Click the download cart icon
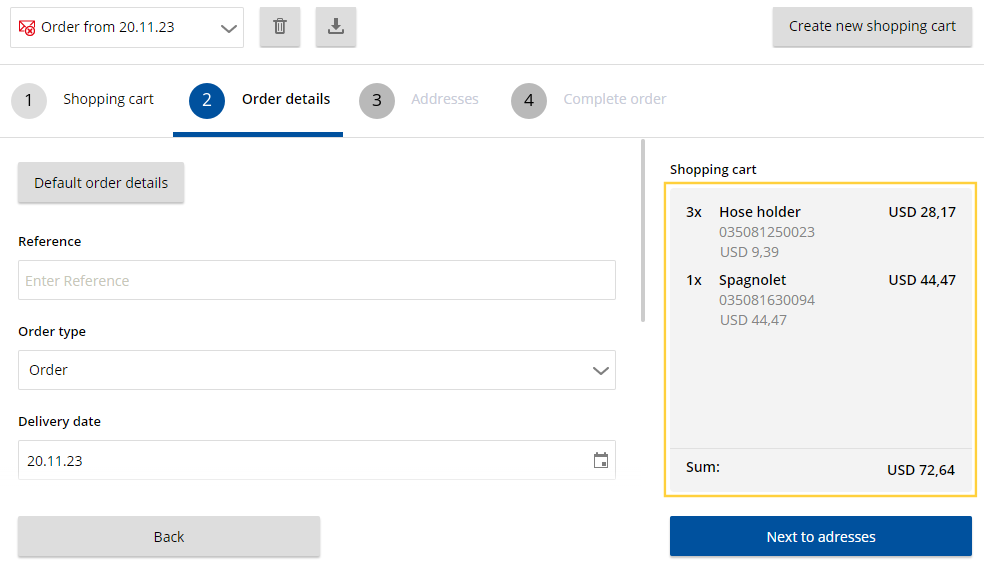 pyautogui.click(x=336, y=26)
